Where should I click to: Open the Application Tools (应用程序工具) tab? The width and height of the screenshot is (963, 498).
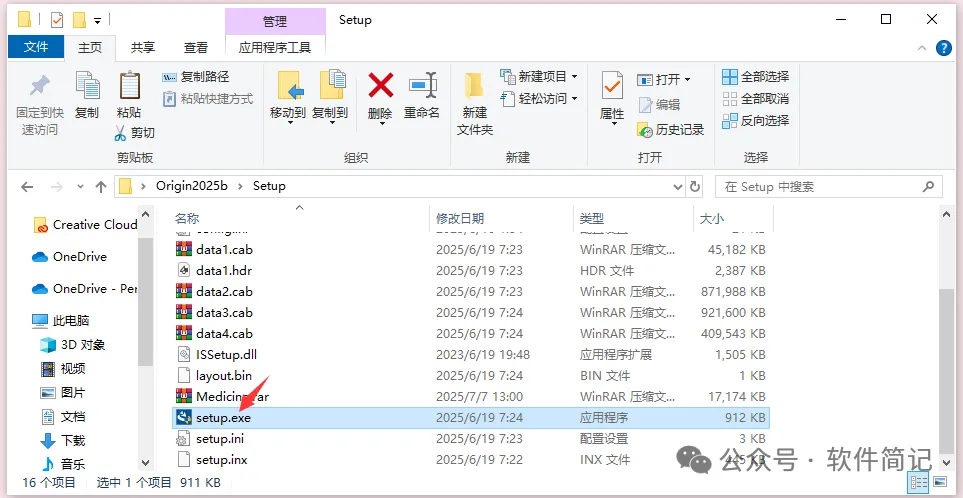[275, 47]
